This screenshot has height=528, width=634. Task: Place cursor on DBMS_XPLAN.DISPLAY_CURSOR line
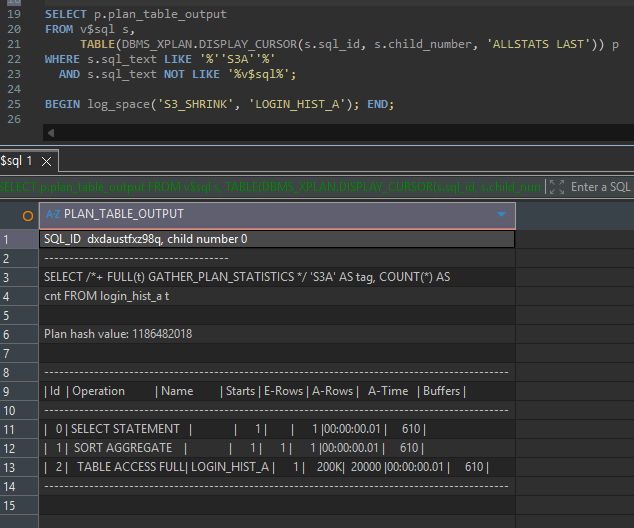(x=349, y=44)
